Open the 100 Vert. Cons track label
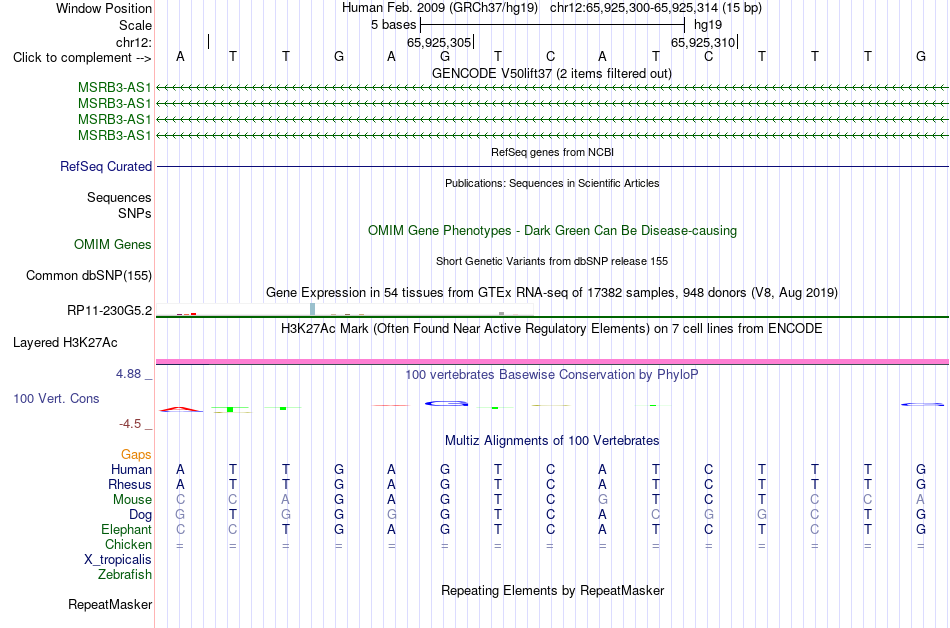950x628 pixels. [x=56, y=398]
